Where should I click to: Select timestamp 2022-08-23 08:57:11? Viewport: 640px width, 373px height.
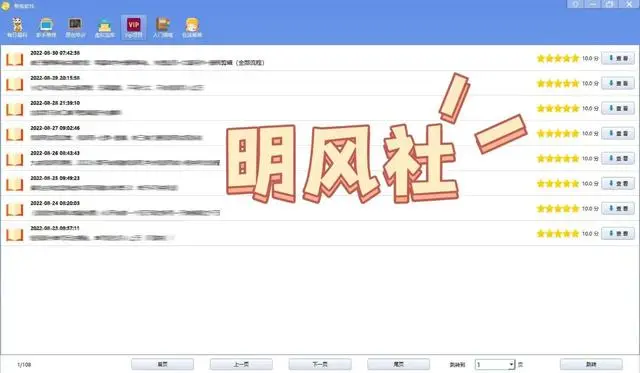(x=55, y=228)
